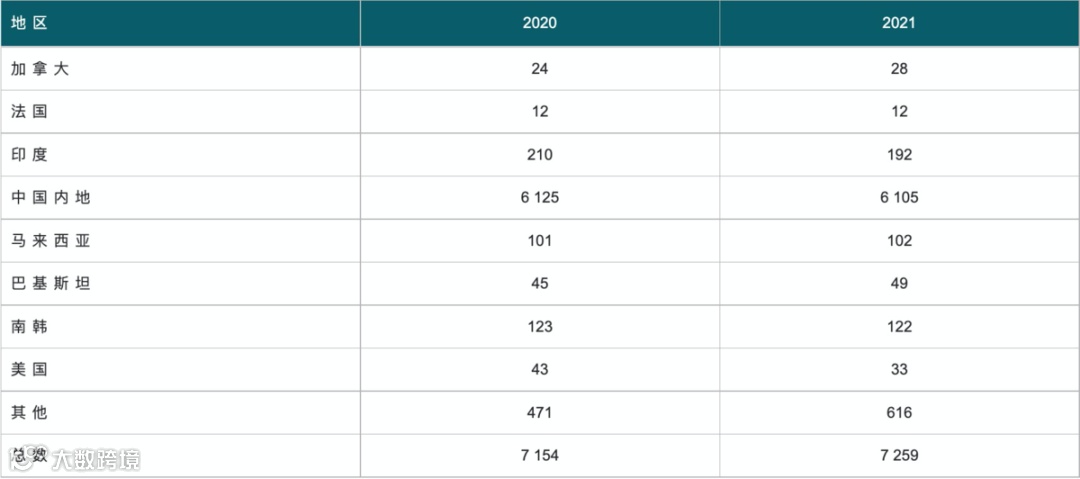The image size is (1080, 479).
Task: Select the total 2021 value 7 259
Action: 899,456
